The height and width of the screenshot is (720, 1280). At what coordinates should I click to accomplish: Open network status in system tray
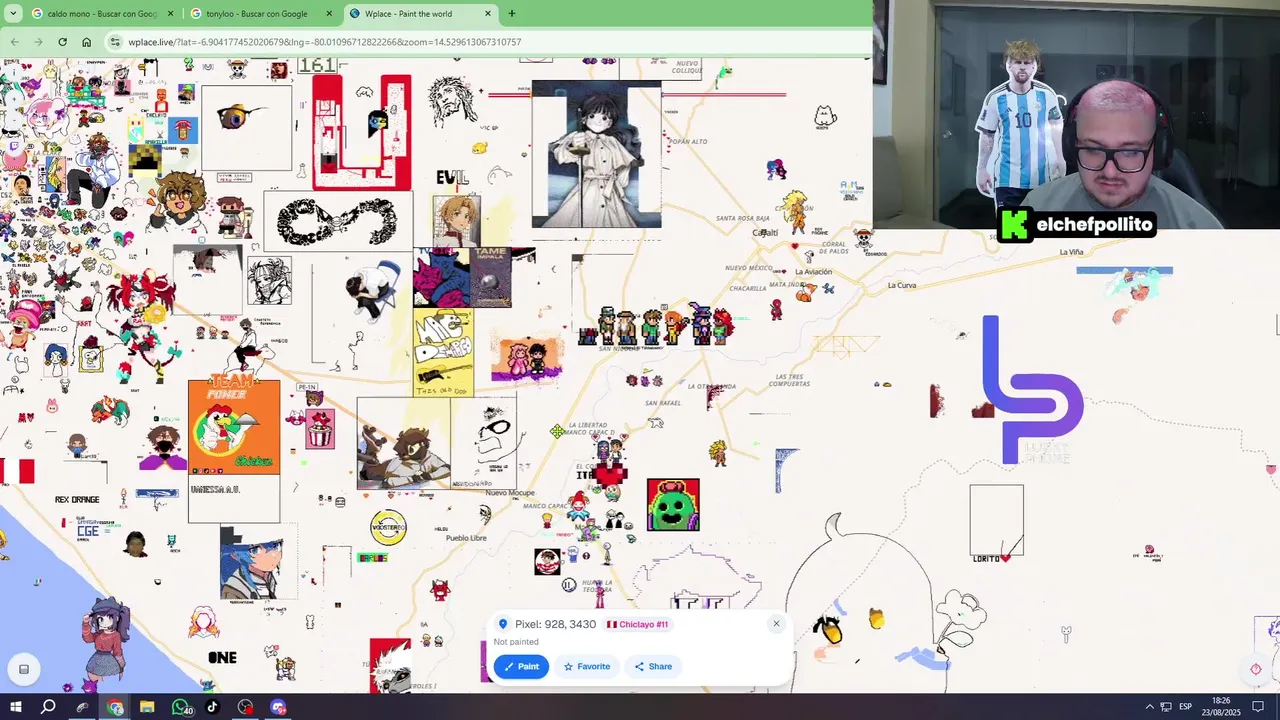coord(1166,707)
